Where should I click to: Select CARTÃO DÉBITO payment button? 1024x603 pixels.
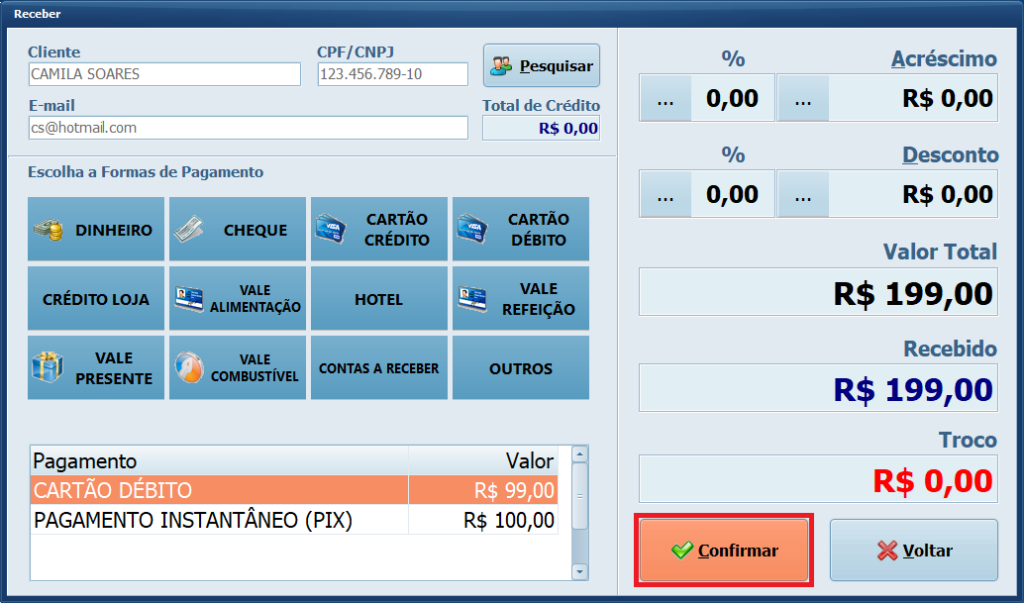coord(521,230)
